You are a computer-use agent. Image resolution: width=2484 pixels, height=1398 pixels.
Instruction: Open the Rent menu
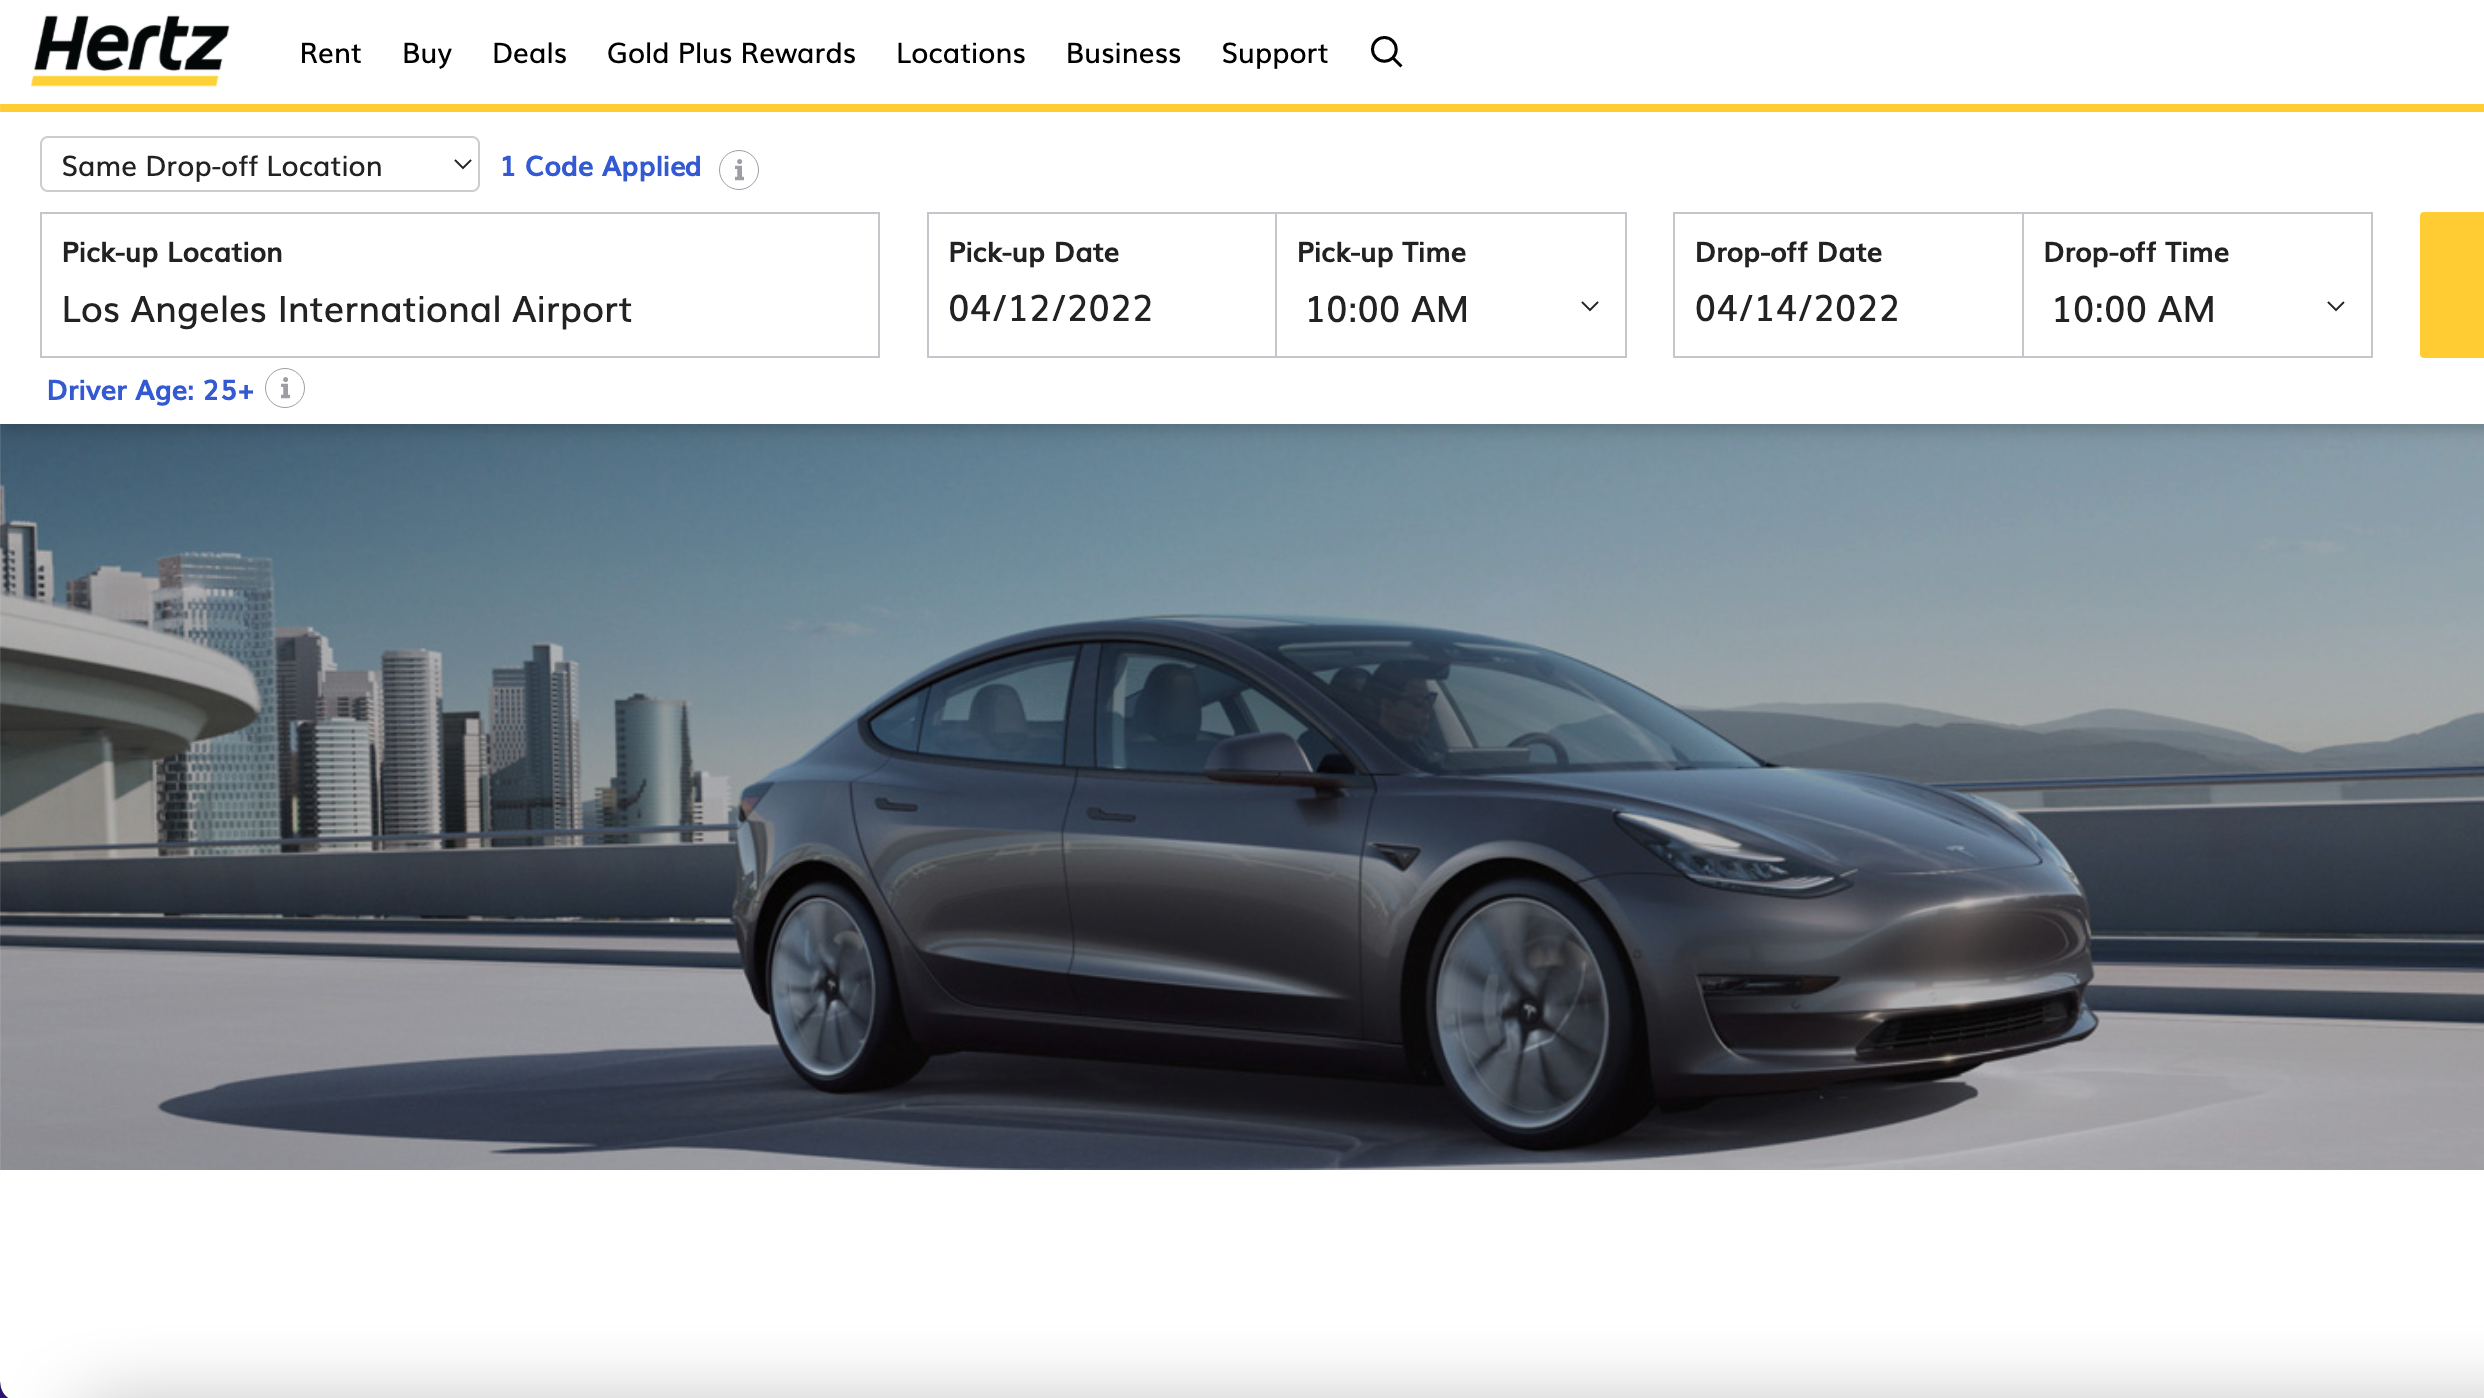pos(330,53)
